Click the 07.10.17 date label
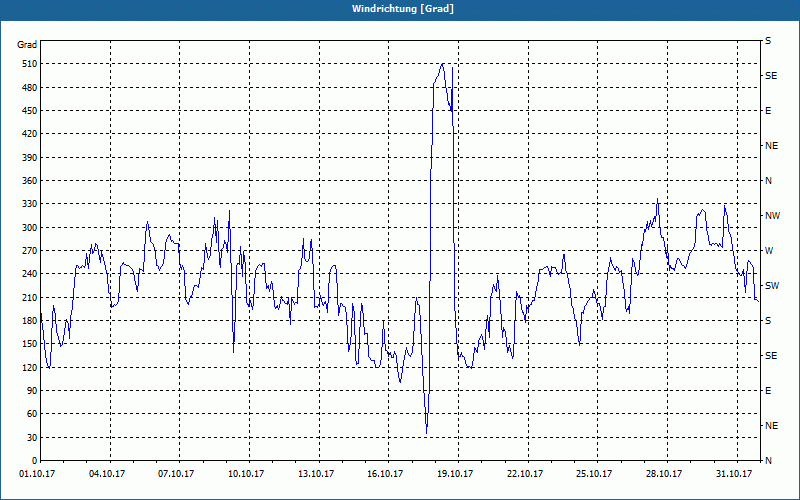800x500 pixels. pos(176,474)
